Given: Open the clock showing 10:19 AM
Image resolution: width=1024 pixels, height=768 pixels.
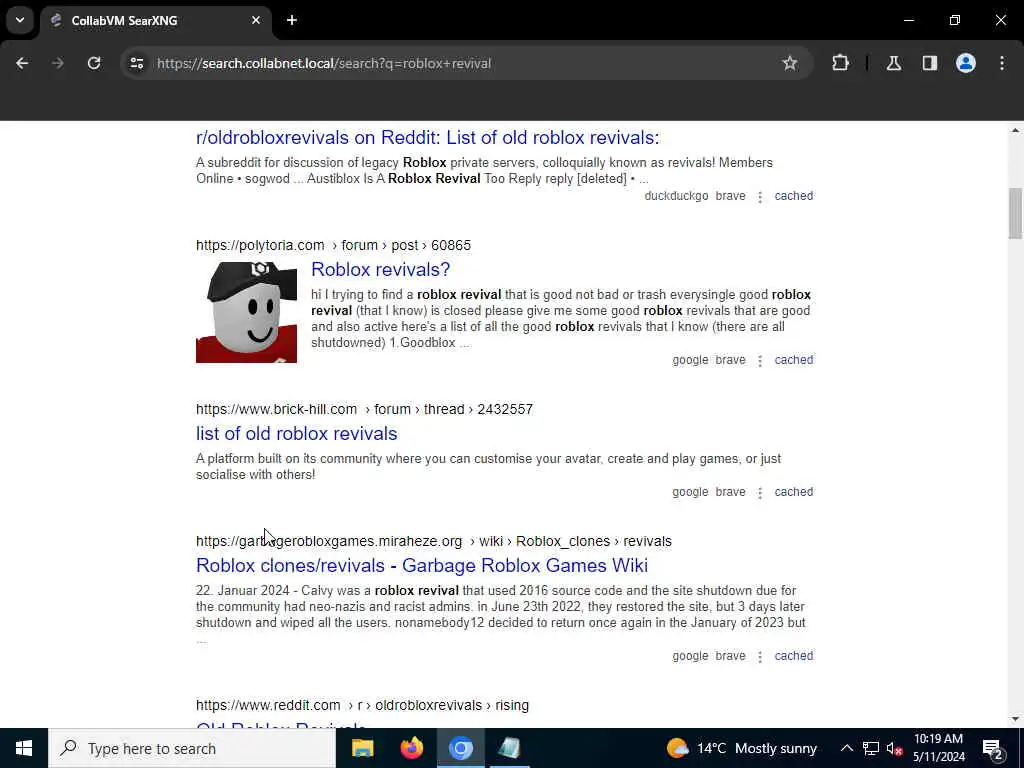Looking at the screenshot, I should pyautogui.click(x=938, y=748).
